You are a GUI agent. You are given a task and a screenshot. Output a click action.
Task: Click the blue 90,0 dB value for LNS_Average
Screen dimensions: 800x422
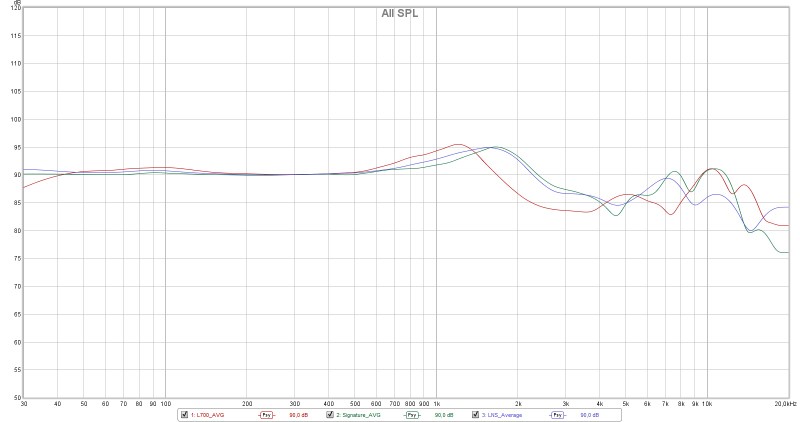pos(589,414)
